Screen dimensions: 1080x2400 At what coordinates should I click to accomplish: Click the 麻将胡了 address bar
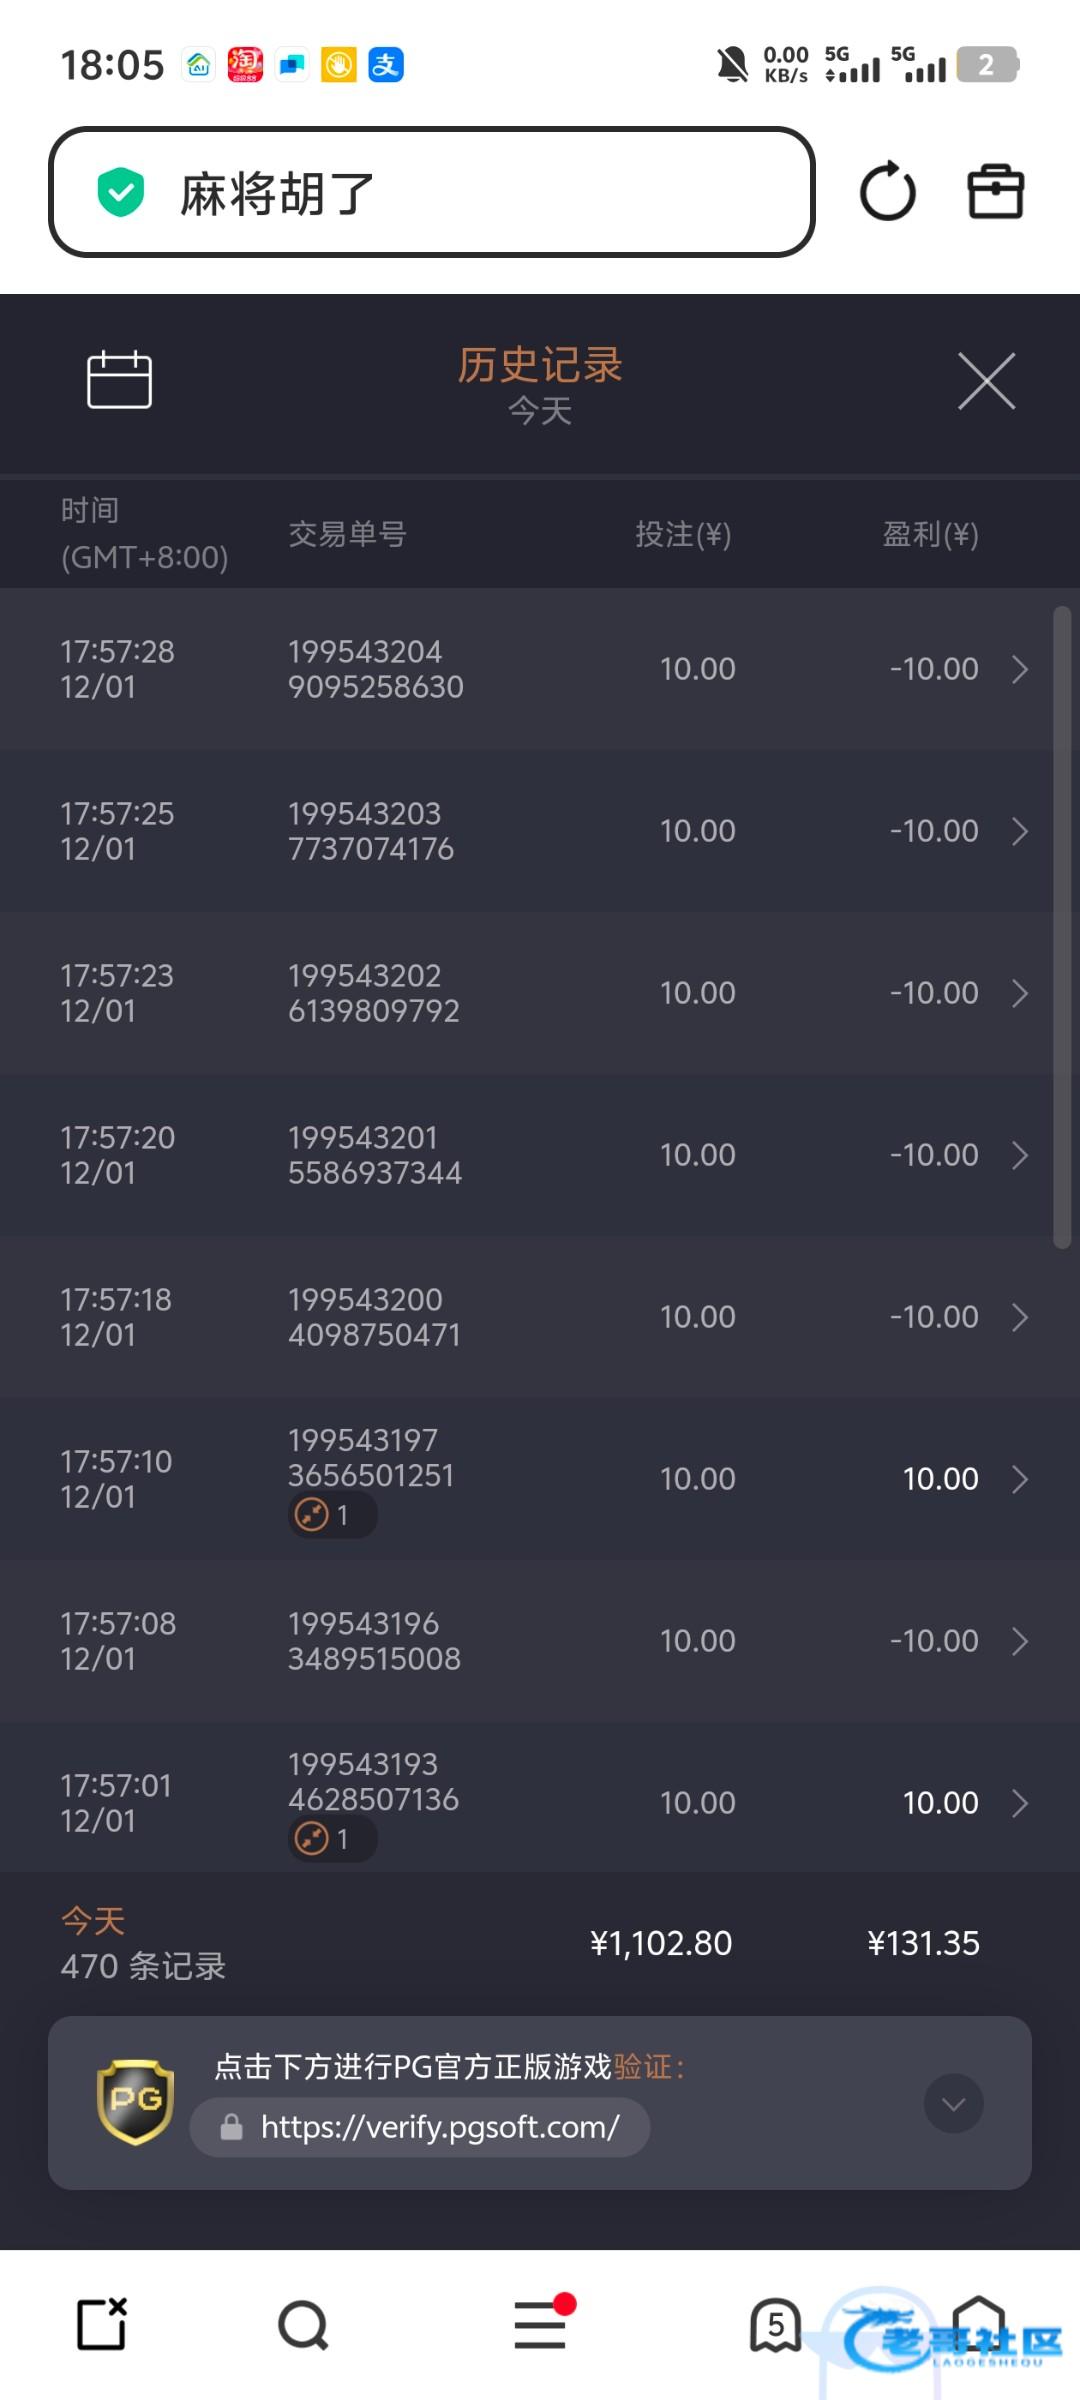(432, 192)
